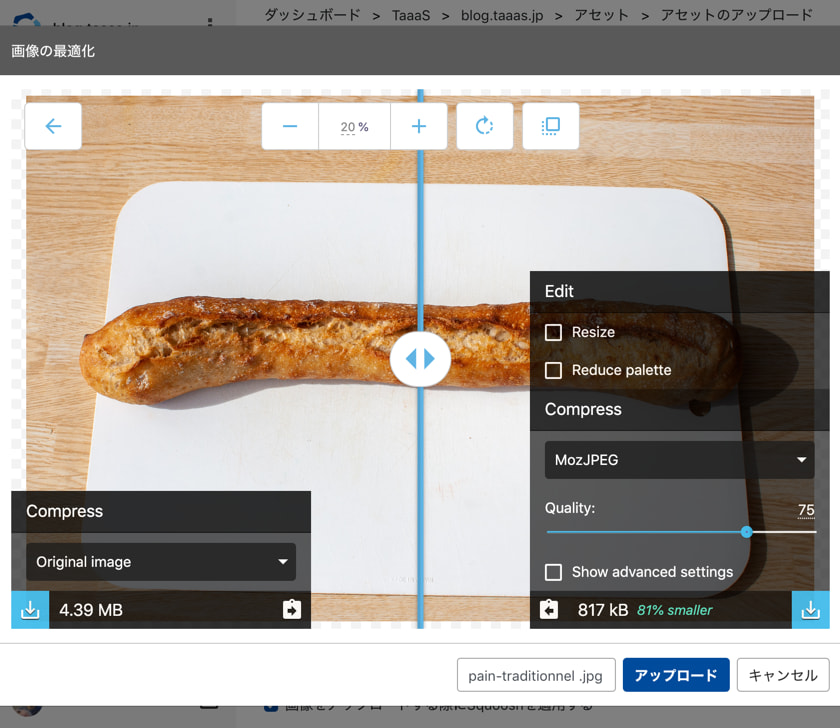
Task: Enable the Resize checkbox
Action: tap(553, 332)
